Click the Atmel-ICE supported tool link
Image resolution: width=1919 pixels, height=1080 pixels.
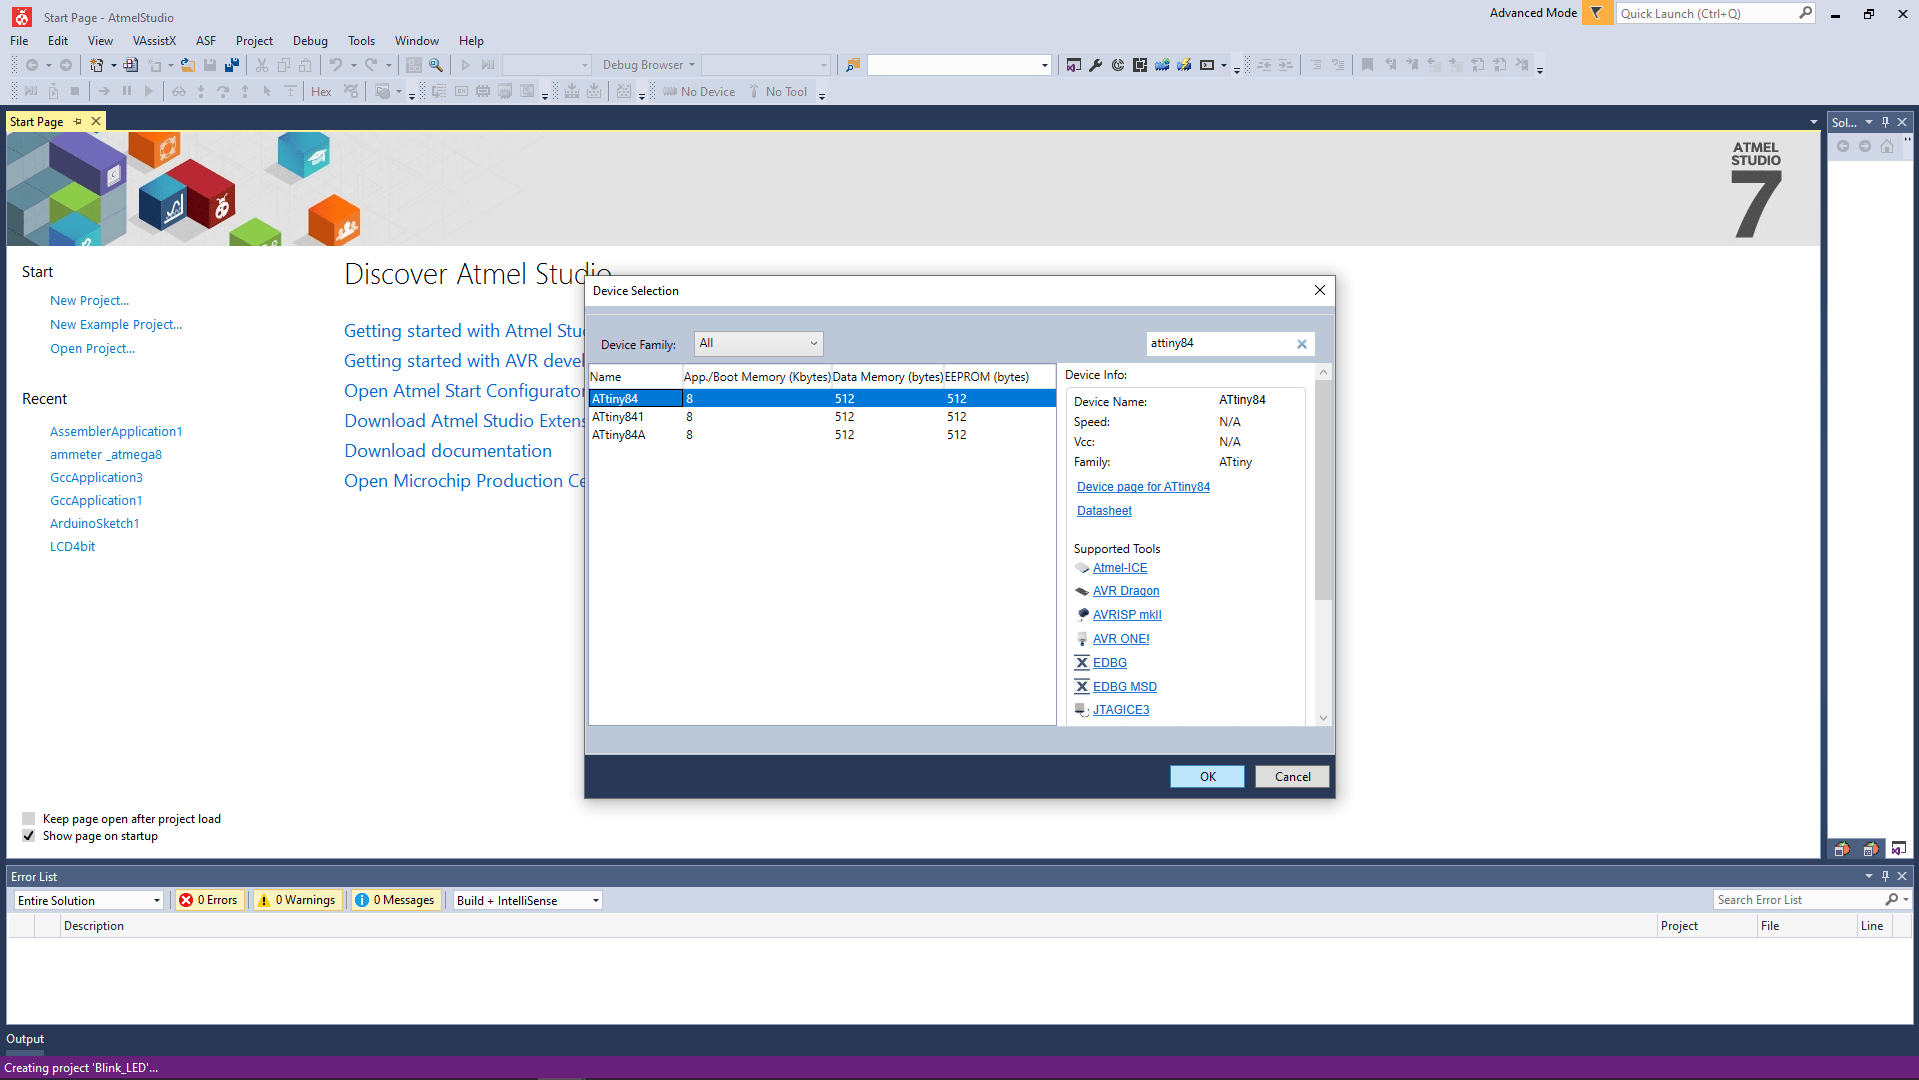[1120, 568]
